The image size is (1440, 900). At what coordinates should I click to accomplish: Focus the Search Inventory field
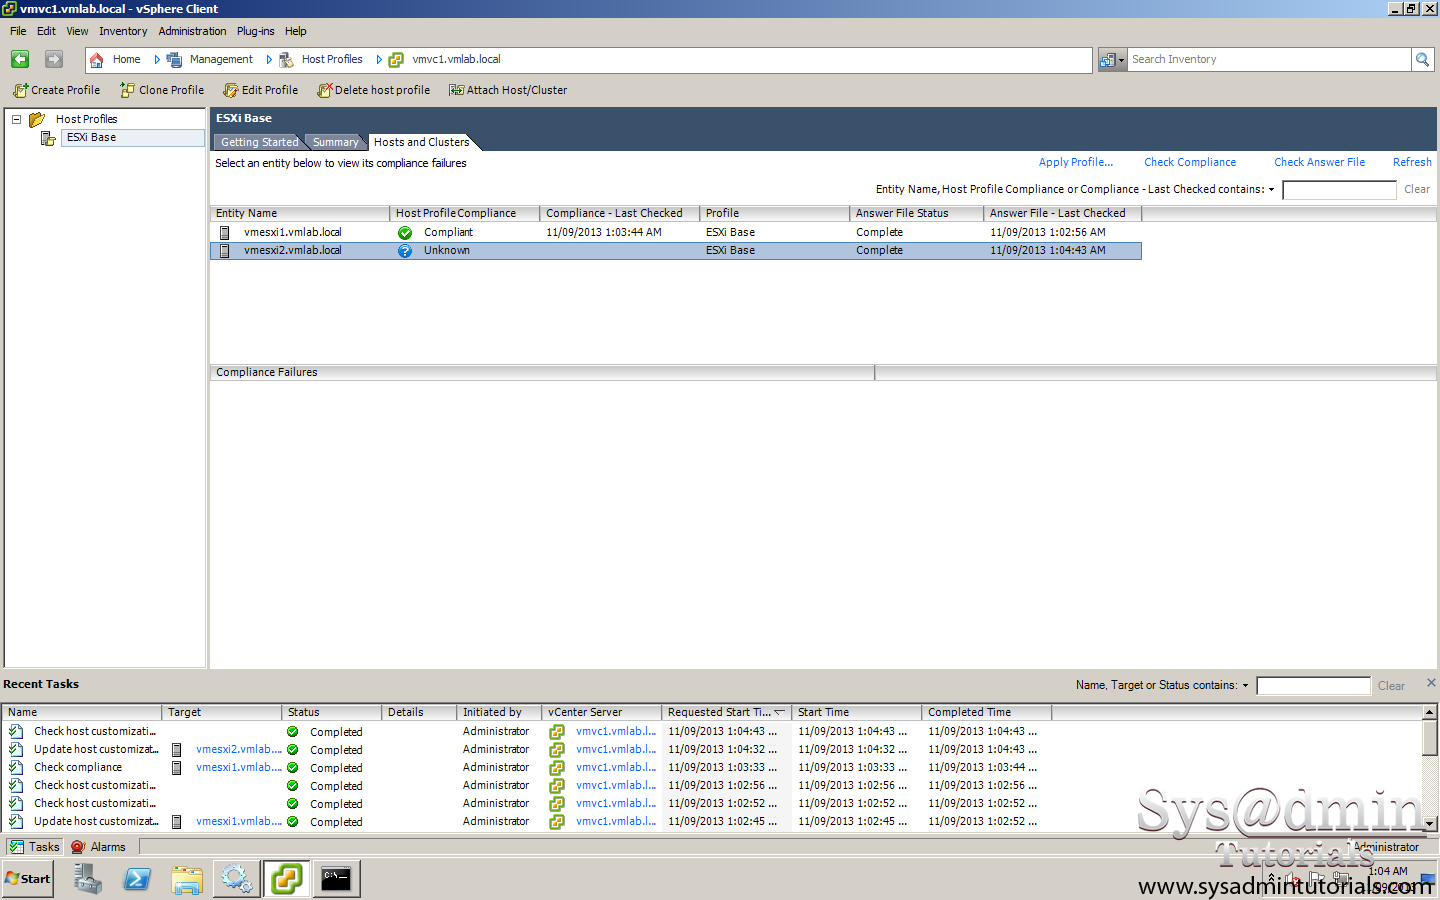(x=1269, y=59)
